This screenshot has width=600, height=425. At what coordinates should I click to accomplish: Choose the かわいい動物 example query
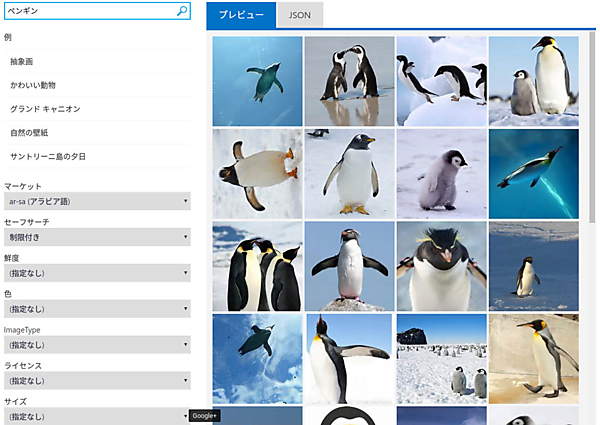[x=38, y=84]
